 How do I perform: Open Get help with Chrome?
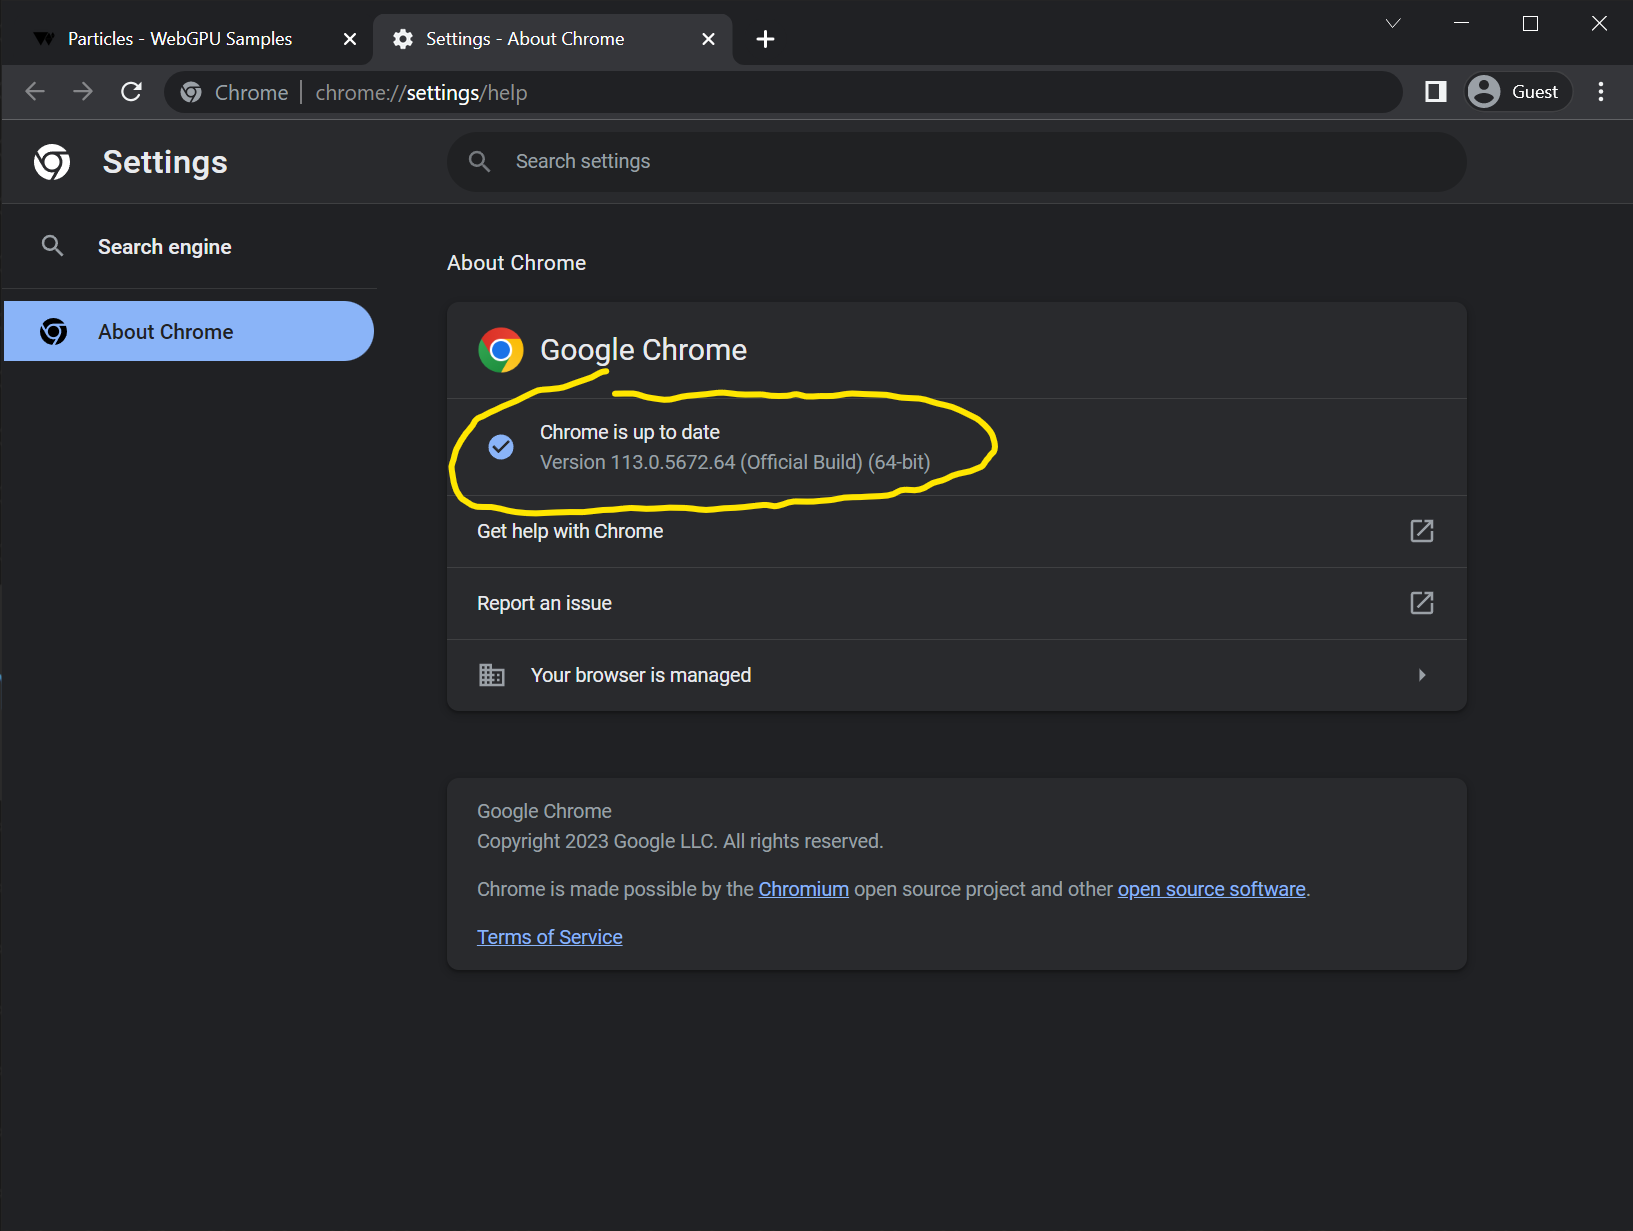pos(957,531)
